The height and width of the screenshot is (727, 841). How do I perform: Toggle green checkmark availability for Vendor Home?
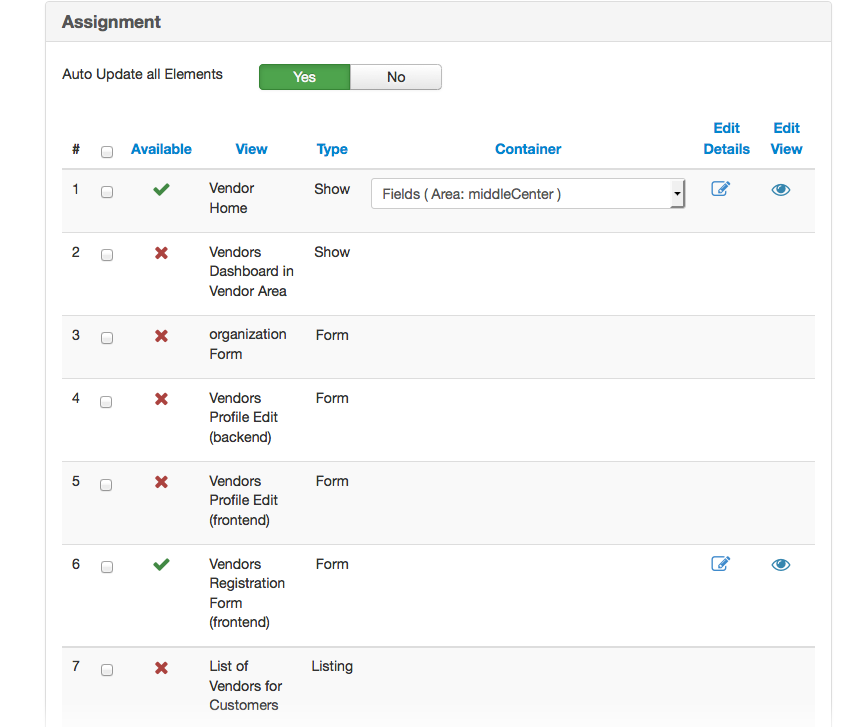161,189
